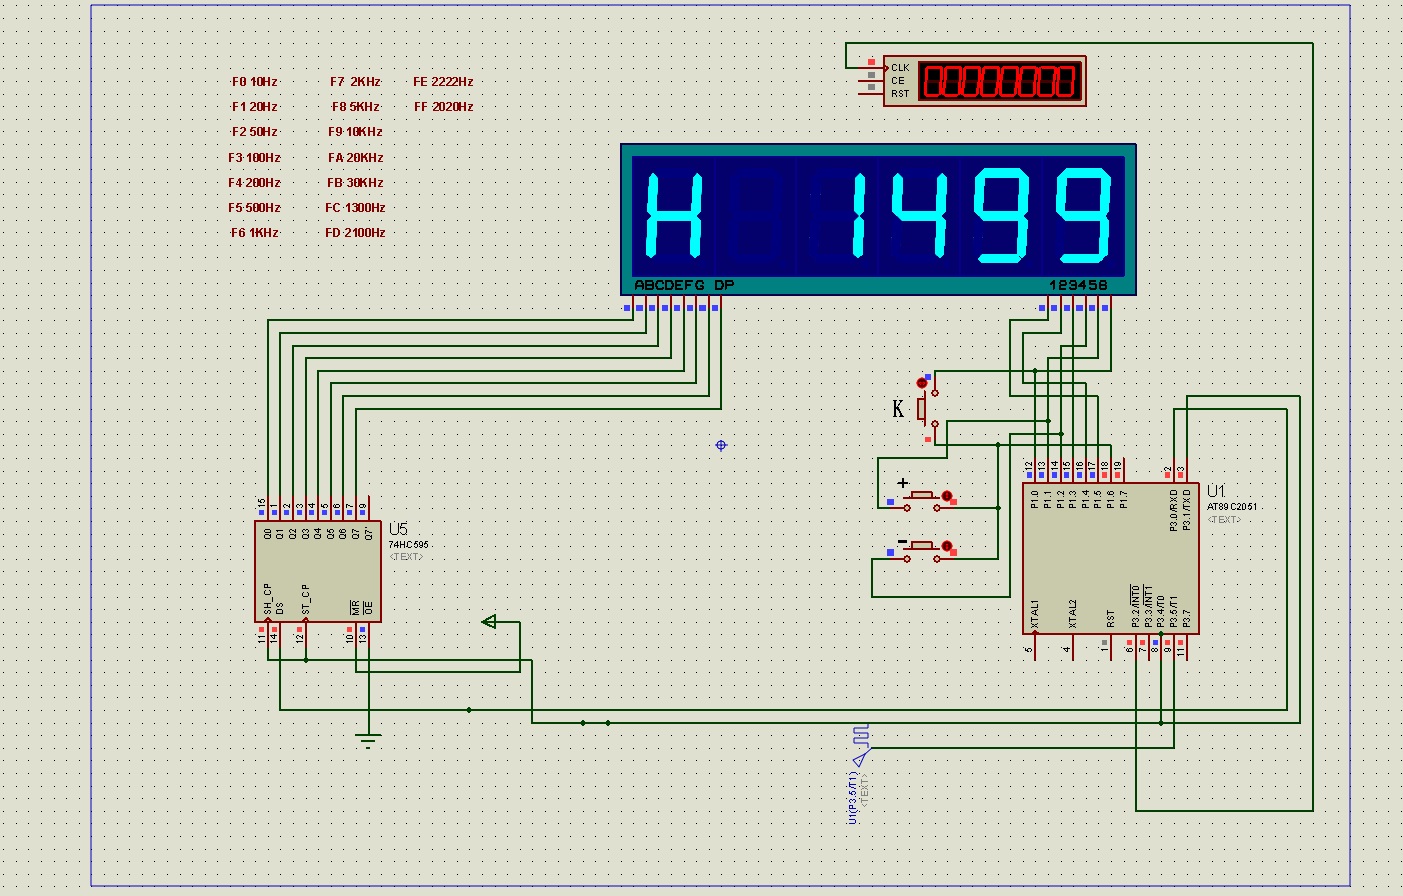
Task: Click the blue origin marker crosshair
Action: (x=721, y=445)
